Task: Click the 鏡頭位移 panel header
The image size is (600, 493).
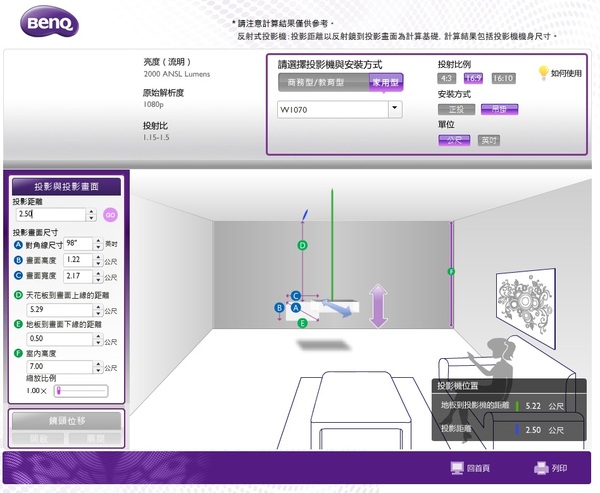Action: point(67,421)
